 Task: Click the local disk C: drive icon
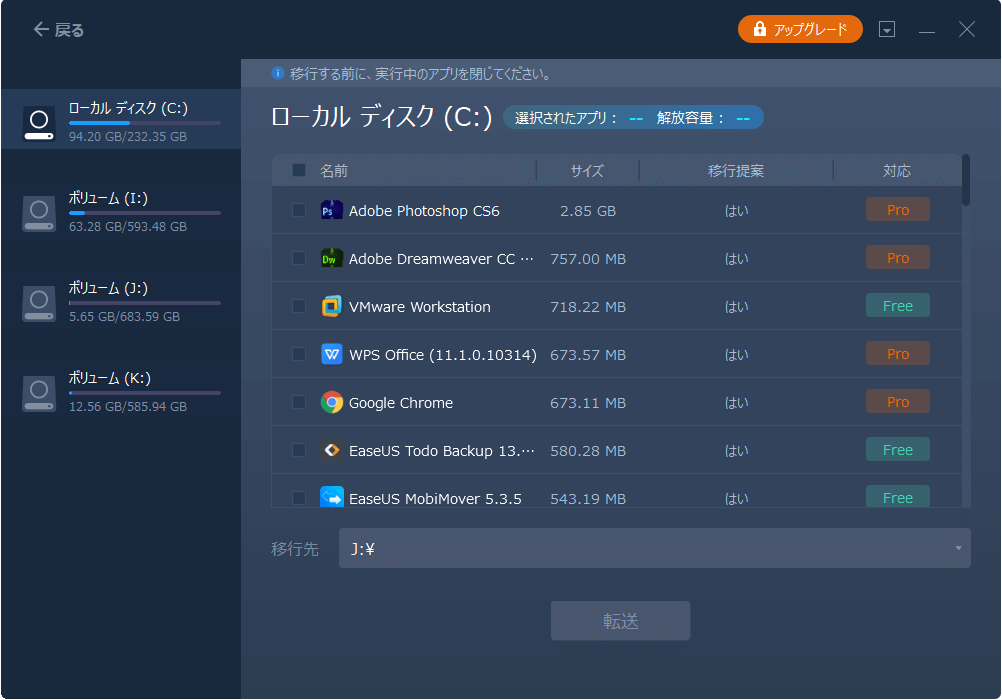[x=39, y=120]
